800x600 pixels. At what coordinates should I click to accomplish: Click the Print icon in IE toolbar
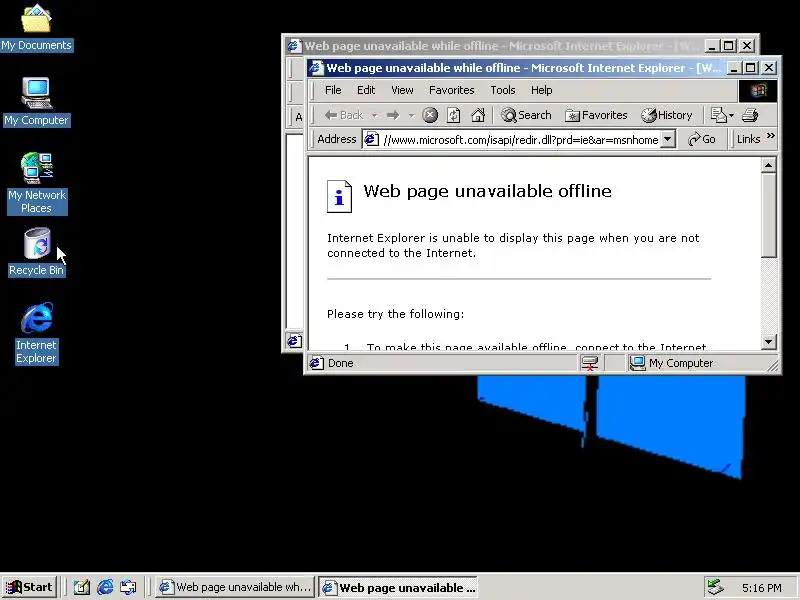(x=750, y=115)
